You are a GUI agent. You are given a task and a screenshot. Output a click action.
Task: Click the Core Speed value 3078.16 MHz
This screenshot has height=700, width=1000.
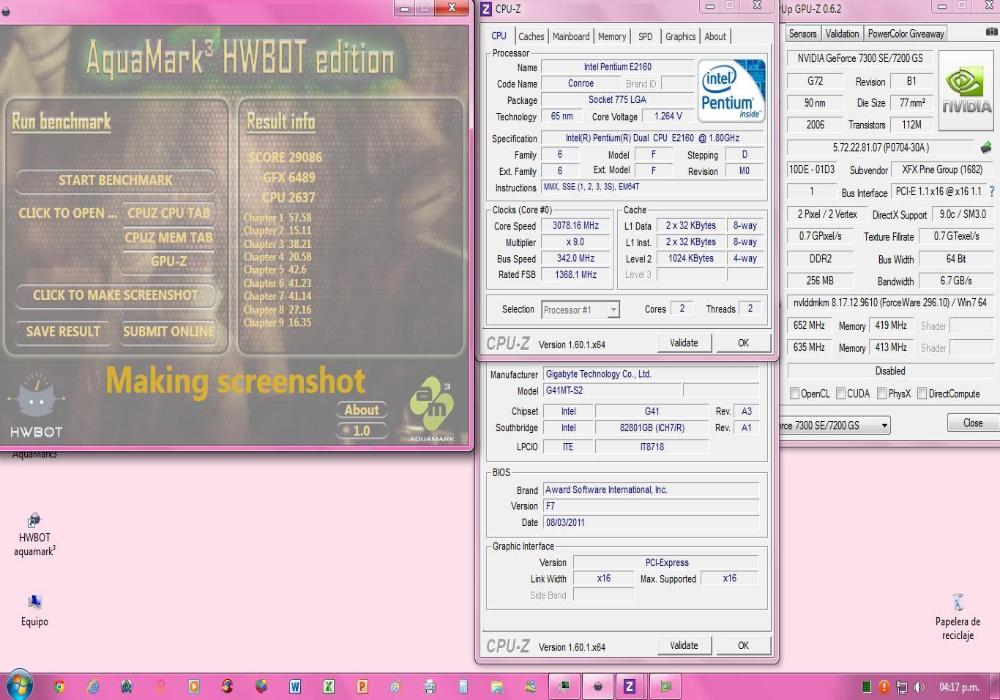[575, 226]
